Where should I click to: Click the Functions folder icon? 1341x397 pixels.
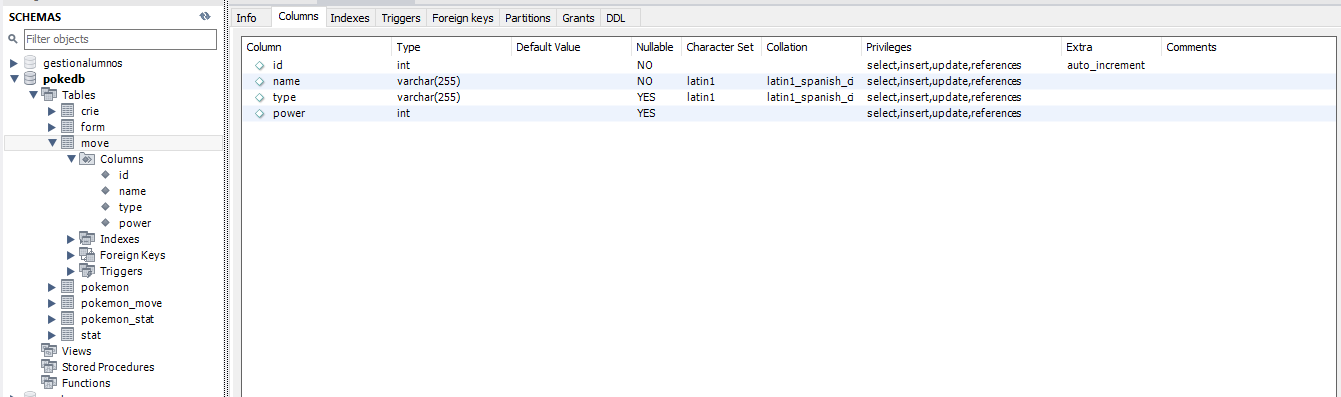click(x=49, y=383)
